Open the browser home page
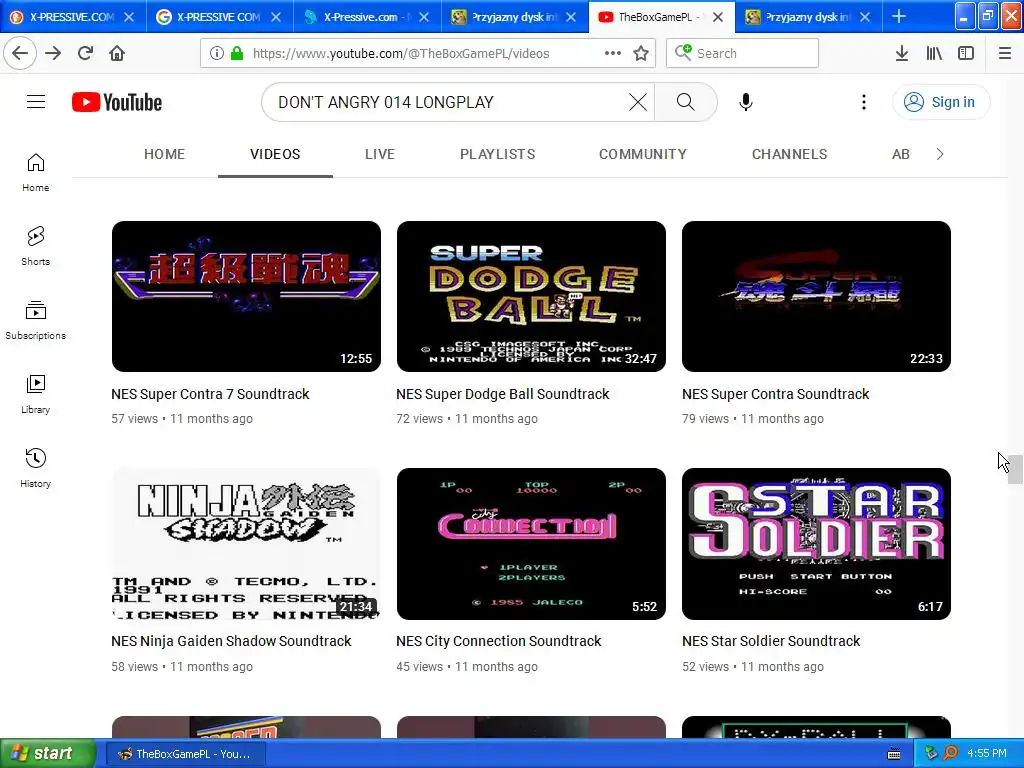1024x768 pixels. point(117,54)
